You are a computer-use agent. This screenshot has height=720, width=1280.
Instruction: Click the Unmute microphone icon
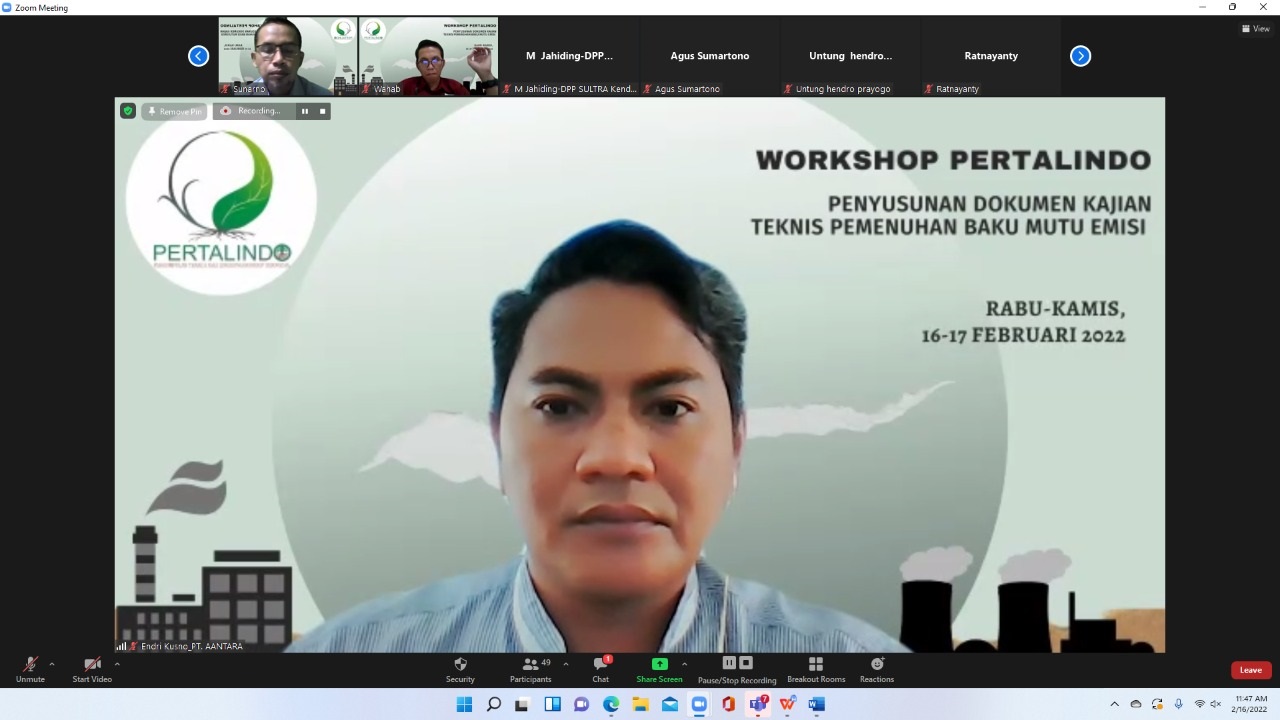coord(30,665)
